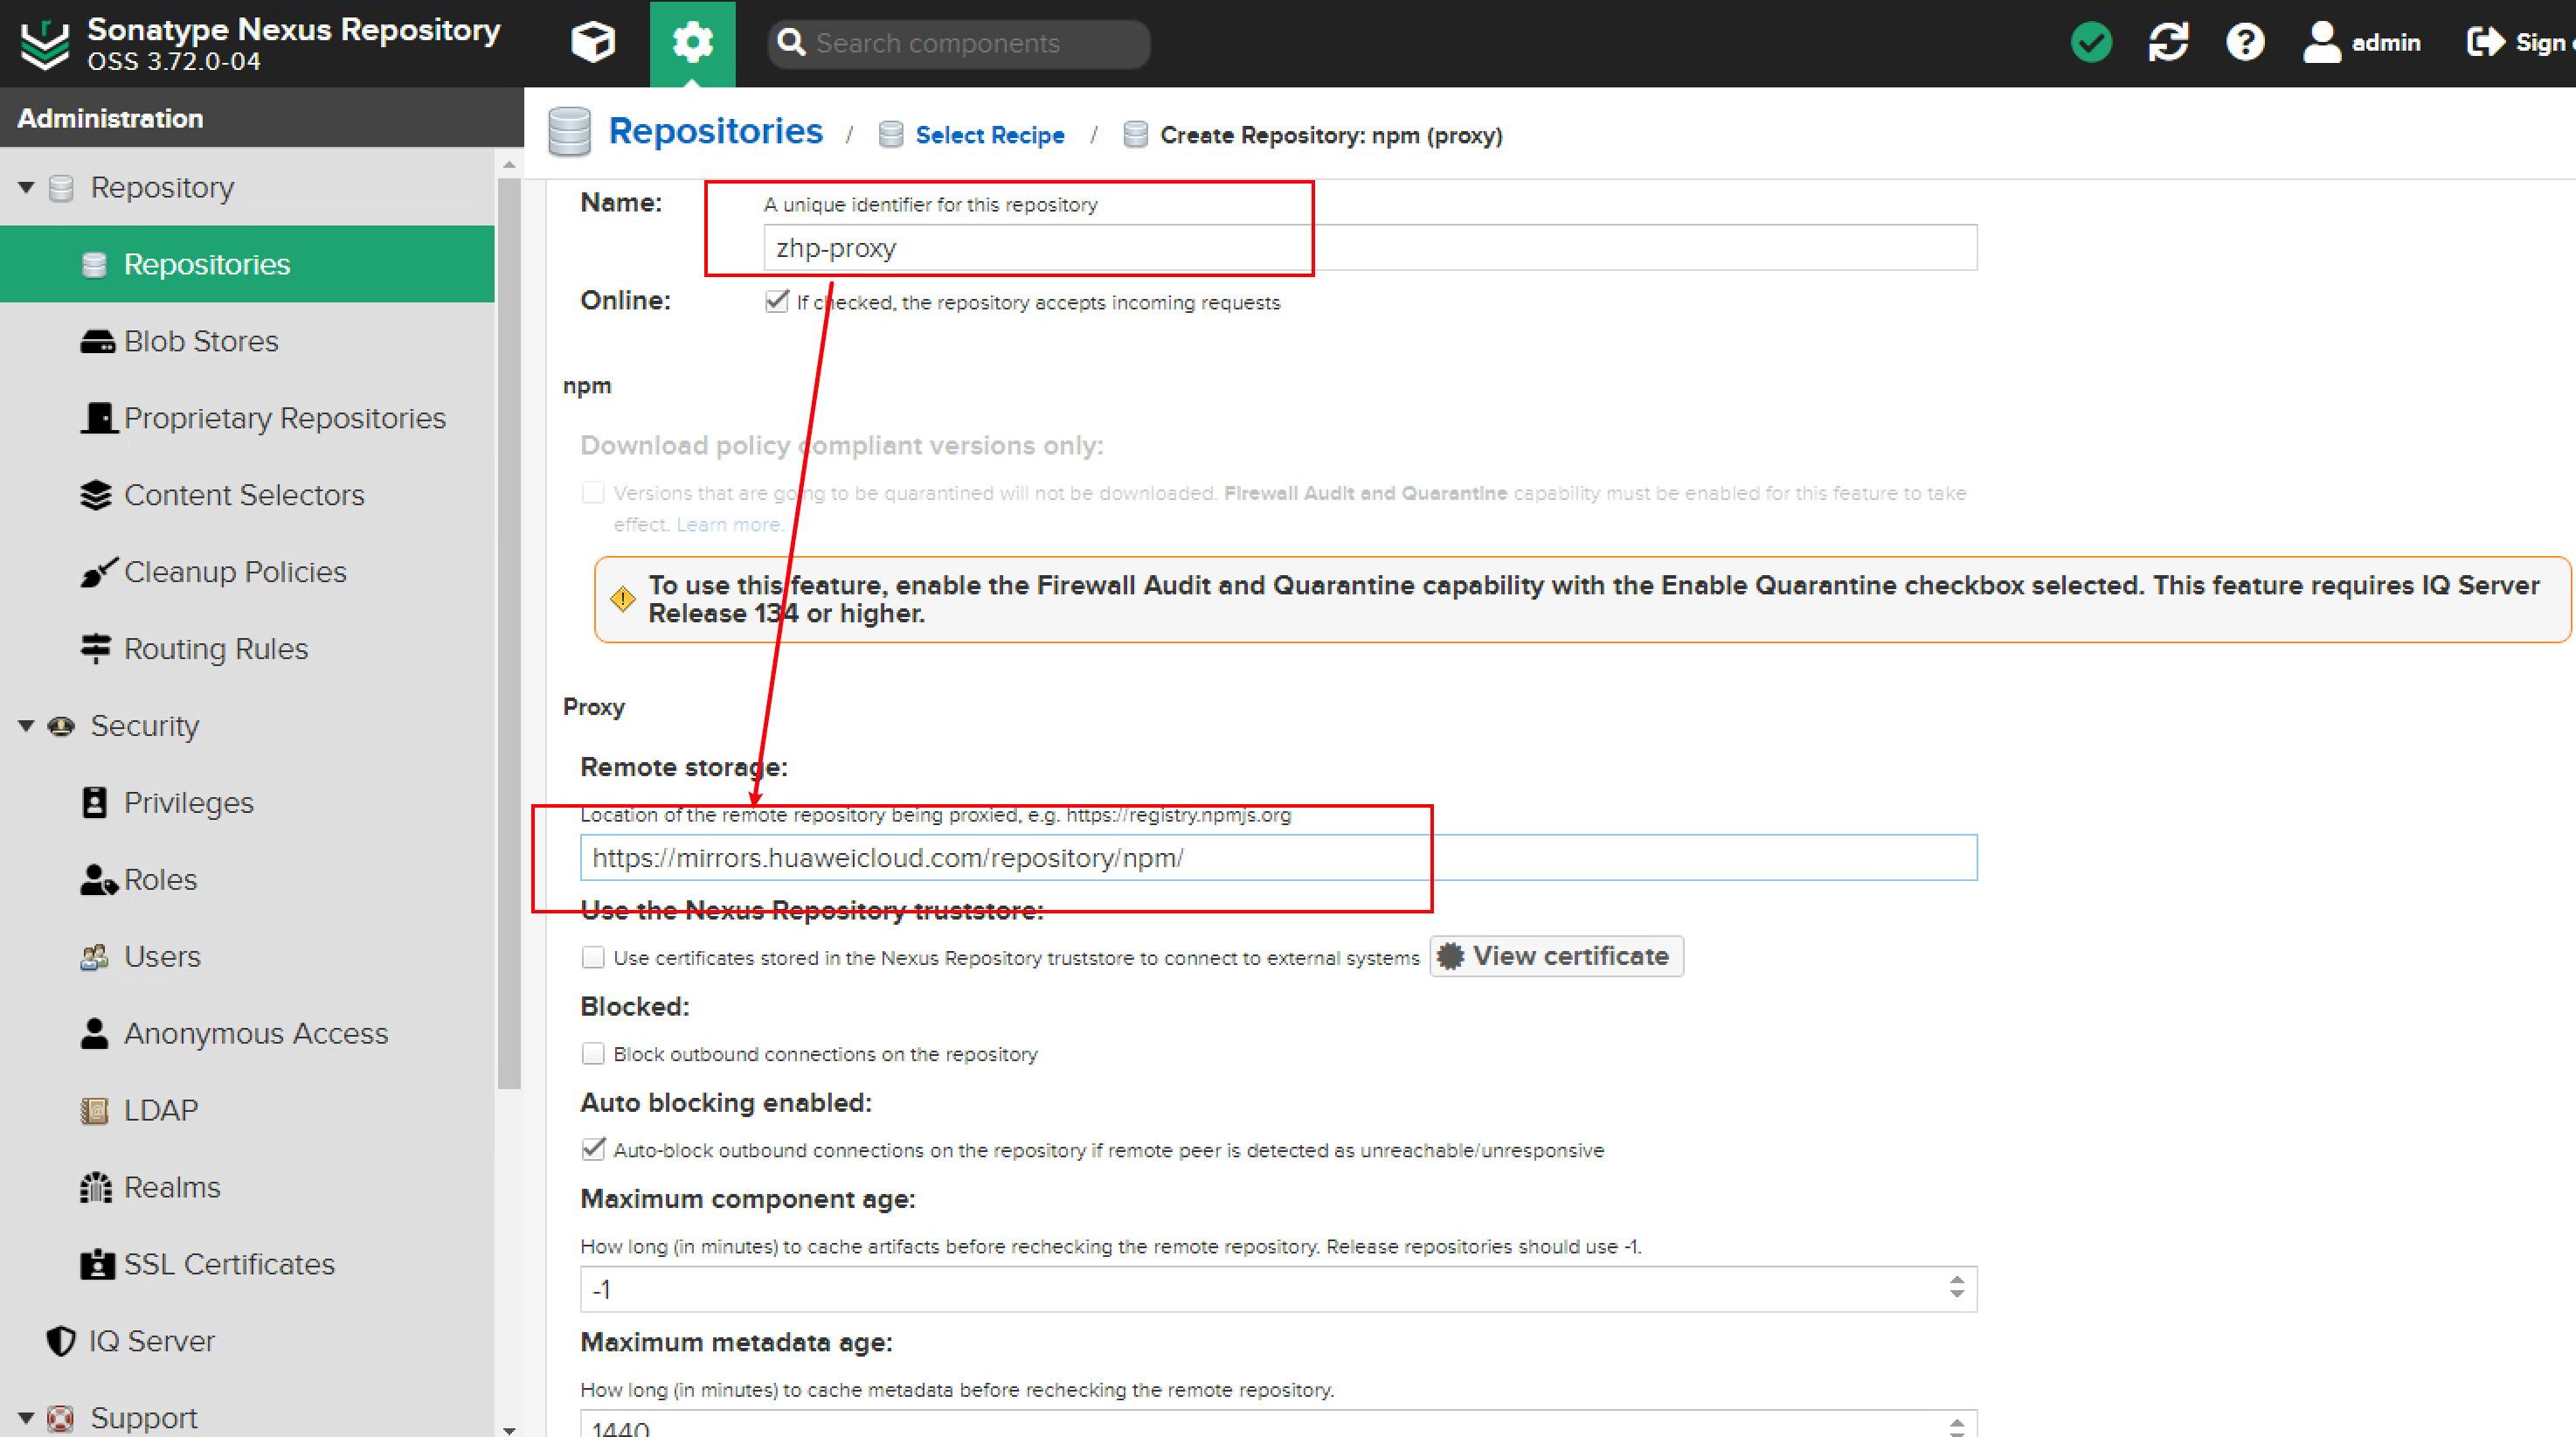Click the admin user account icon
This screenshot has height=1437, width=2576.
[2321, 43]
